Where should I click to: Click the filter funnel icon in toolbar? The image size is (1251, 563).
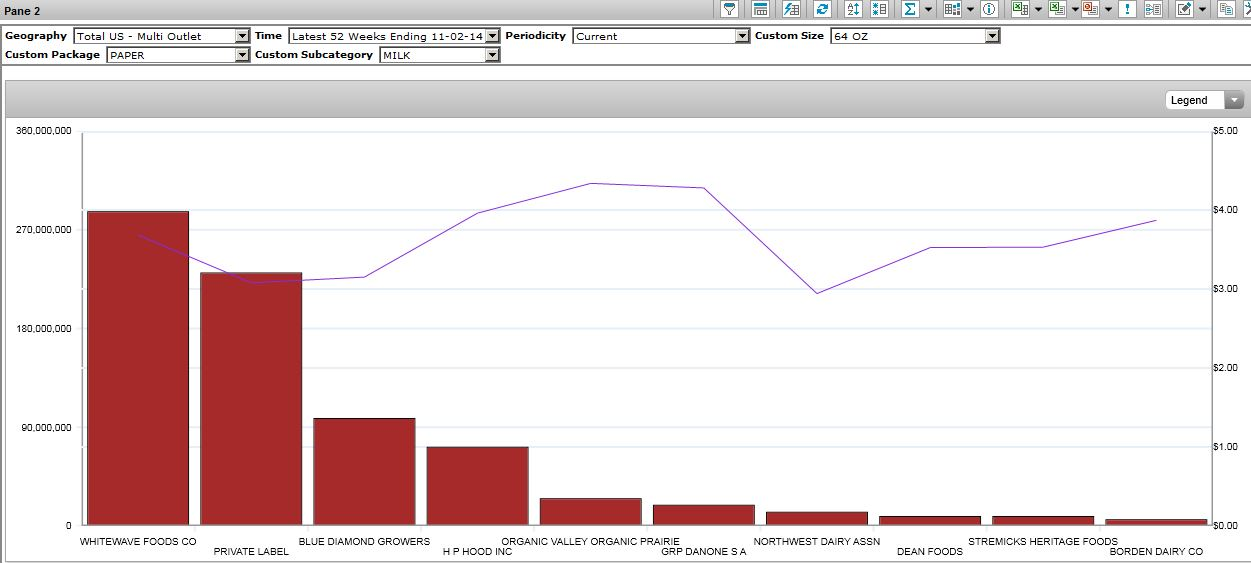730,9
